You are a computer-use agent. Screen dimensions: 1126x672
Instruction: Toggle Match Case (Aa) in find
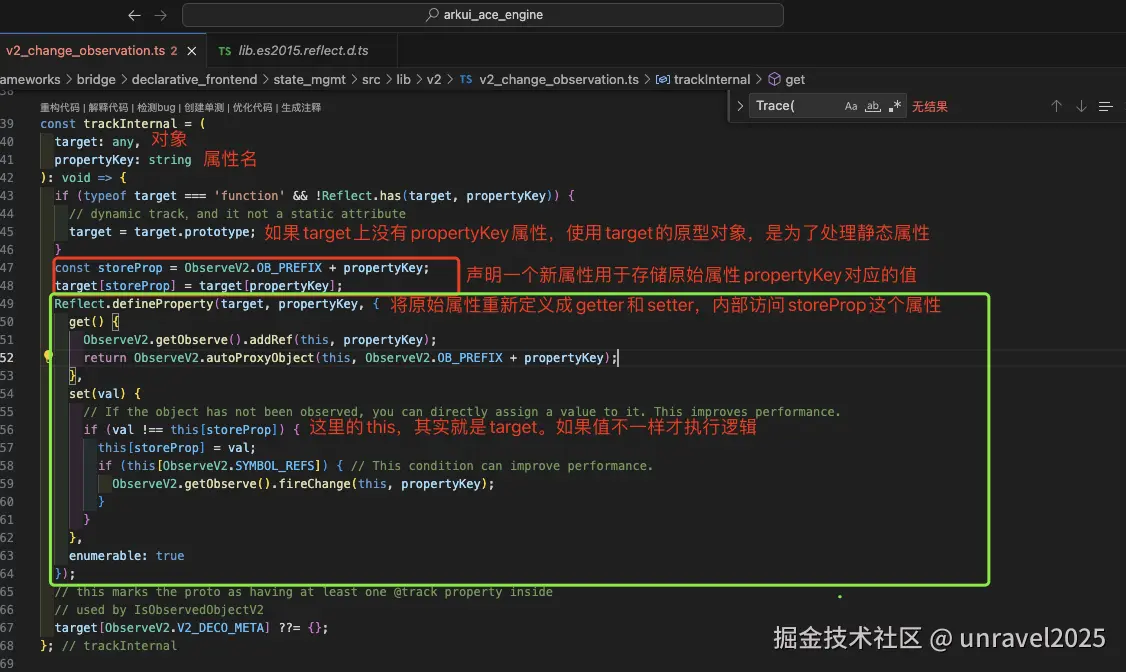click(851, 106)
